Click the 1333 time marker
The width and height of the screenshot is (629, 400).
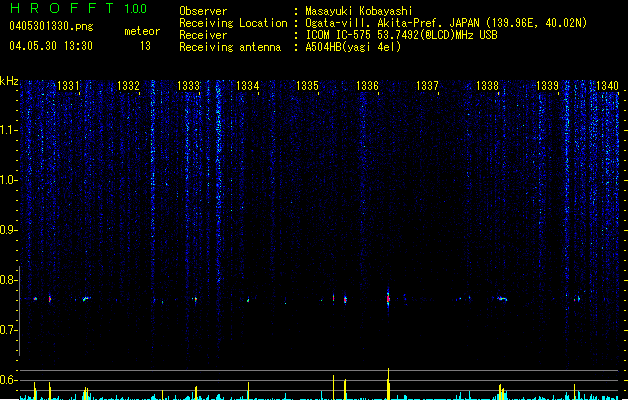[188, 86]
